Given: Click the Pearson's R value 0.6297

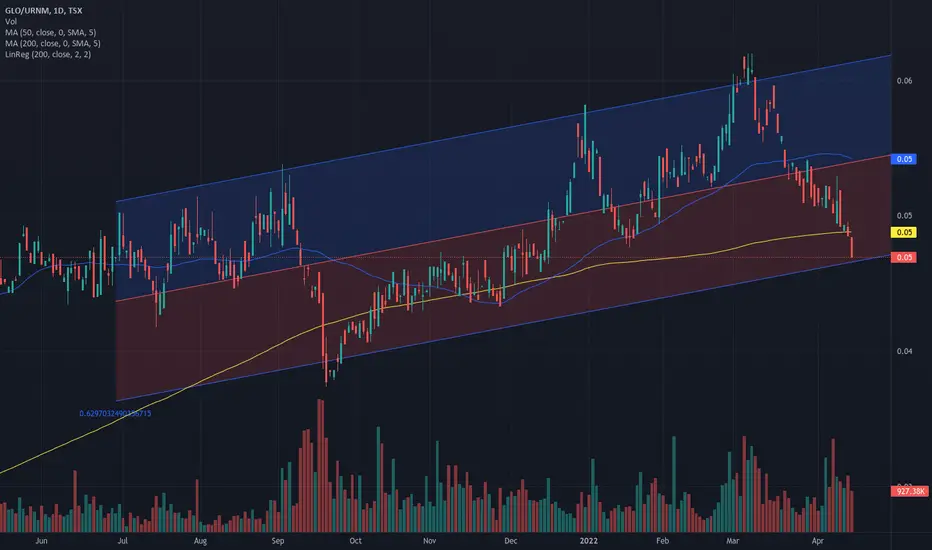Looking at the screenshot, I should [115, 413].
